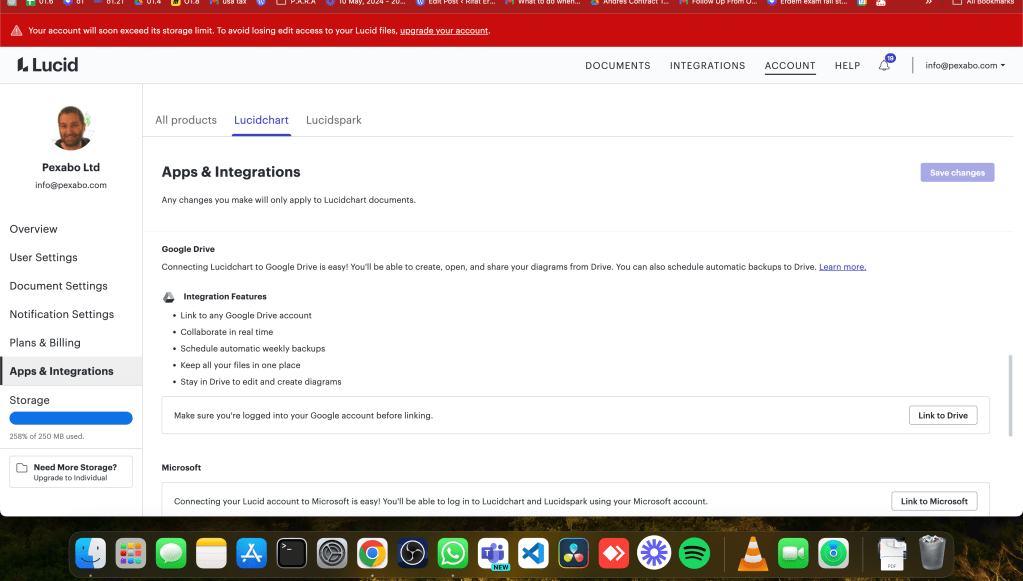Go to Overview in the sidebar

[x=33, y=229]
